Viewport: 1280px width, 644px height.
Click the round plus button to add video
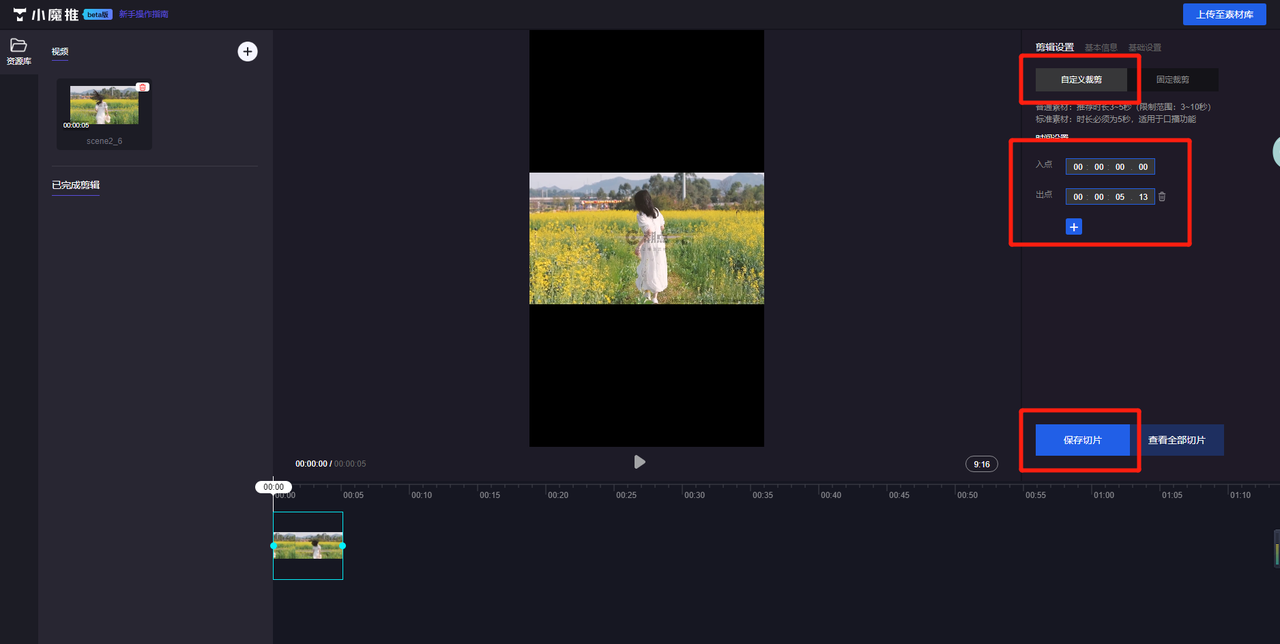(x=247, y=51)
